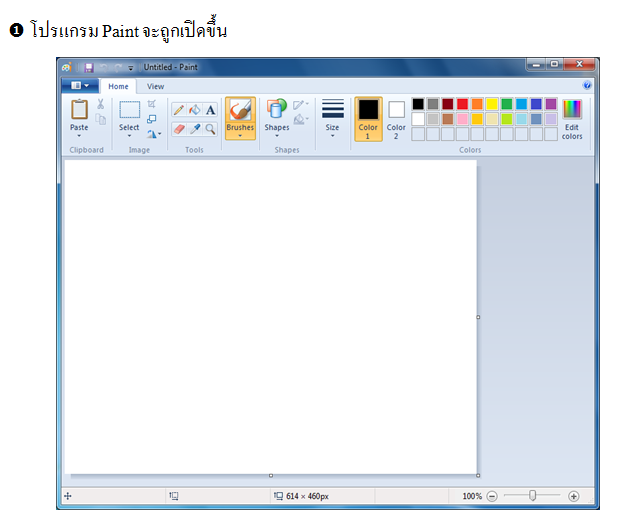The image size is (629, 527).
Task: Activate the Color 2 button
Action: [396, 119]
